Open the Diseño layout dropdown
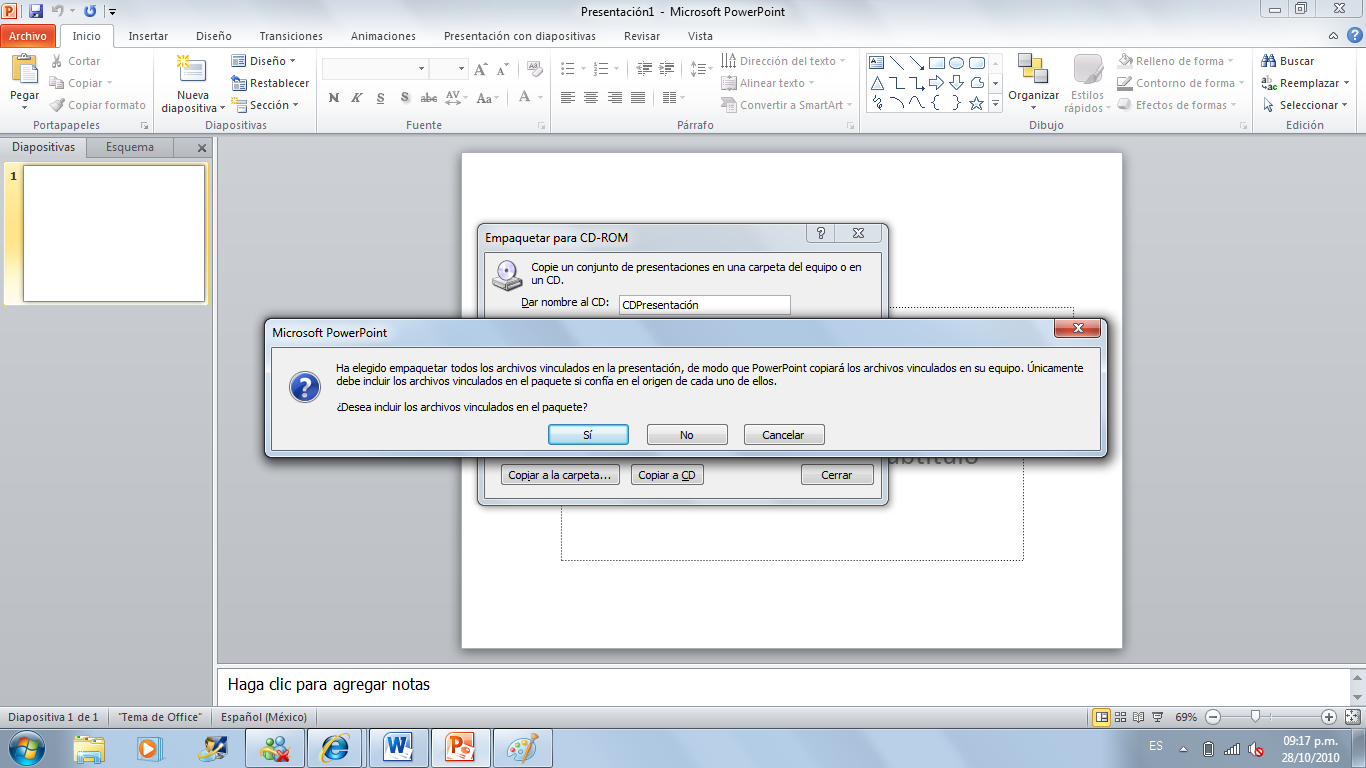Viewport: 1366px width, 768px height. (x=263, y=61)
